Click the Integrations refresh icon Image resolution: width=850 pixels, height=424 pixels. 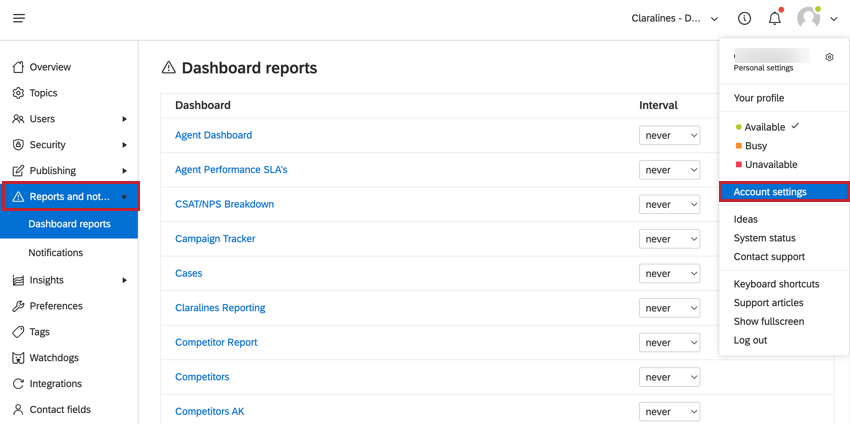(18, 384)
